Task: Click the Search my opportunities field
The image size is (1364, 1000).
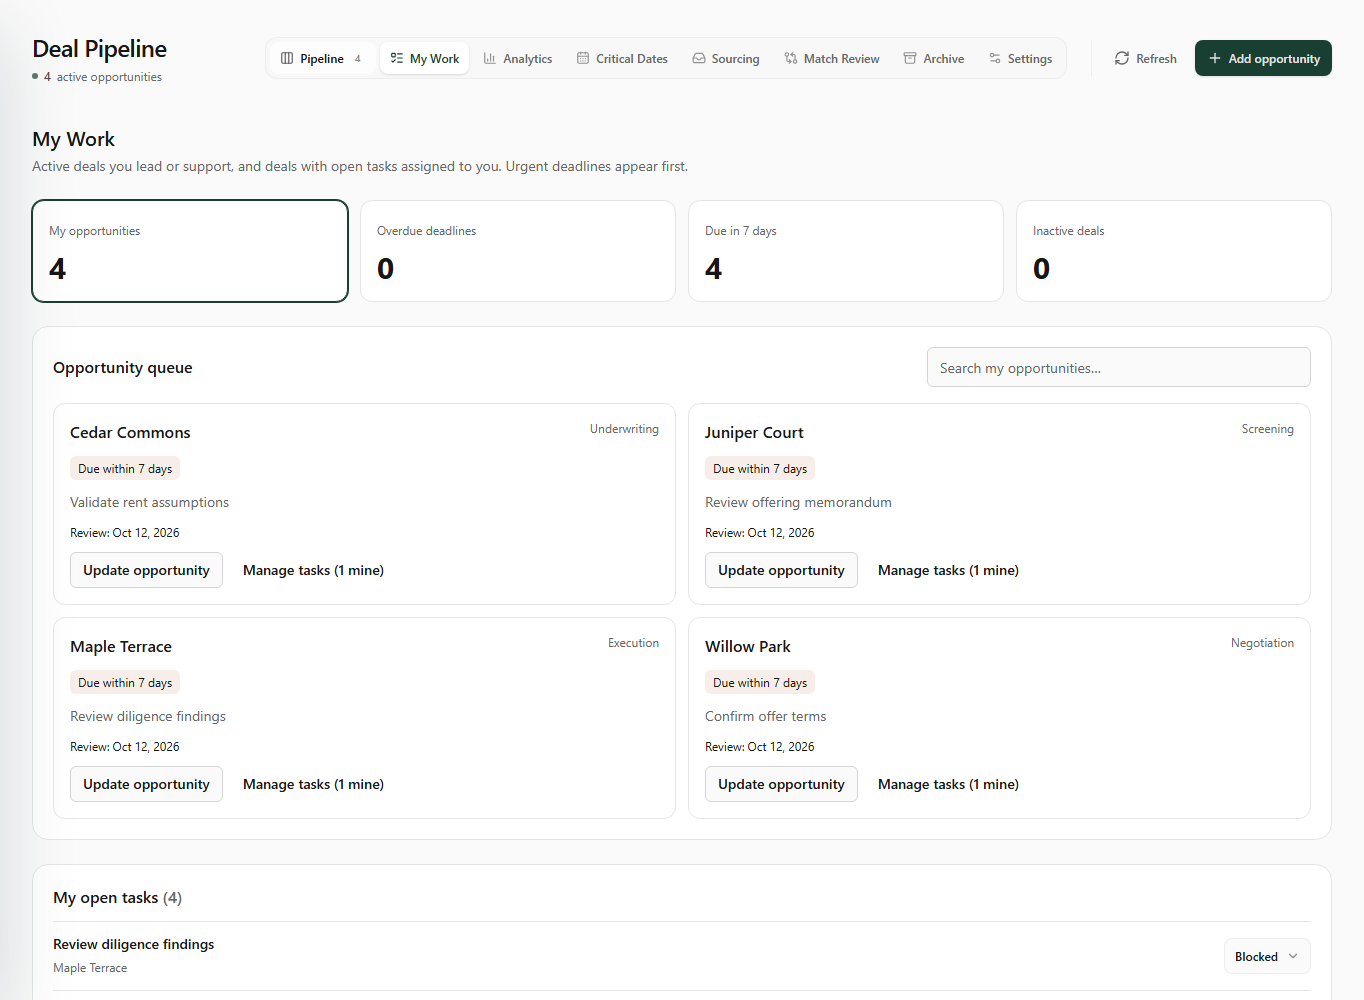Action: [x=1118, y=367]
